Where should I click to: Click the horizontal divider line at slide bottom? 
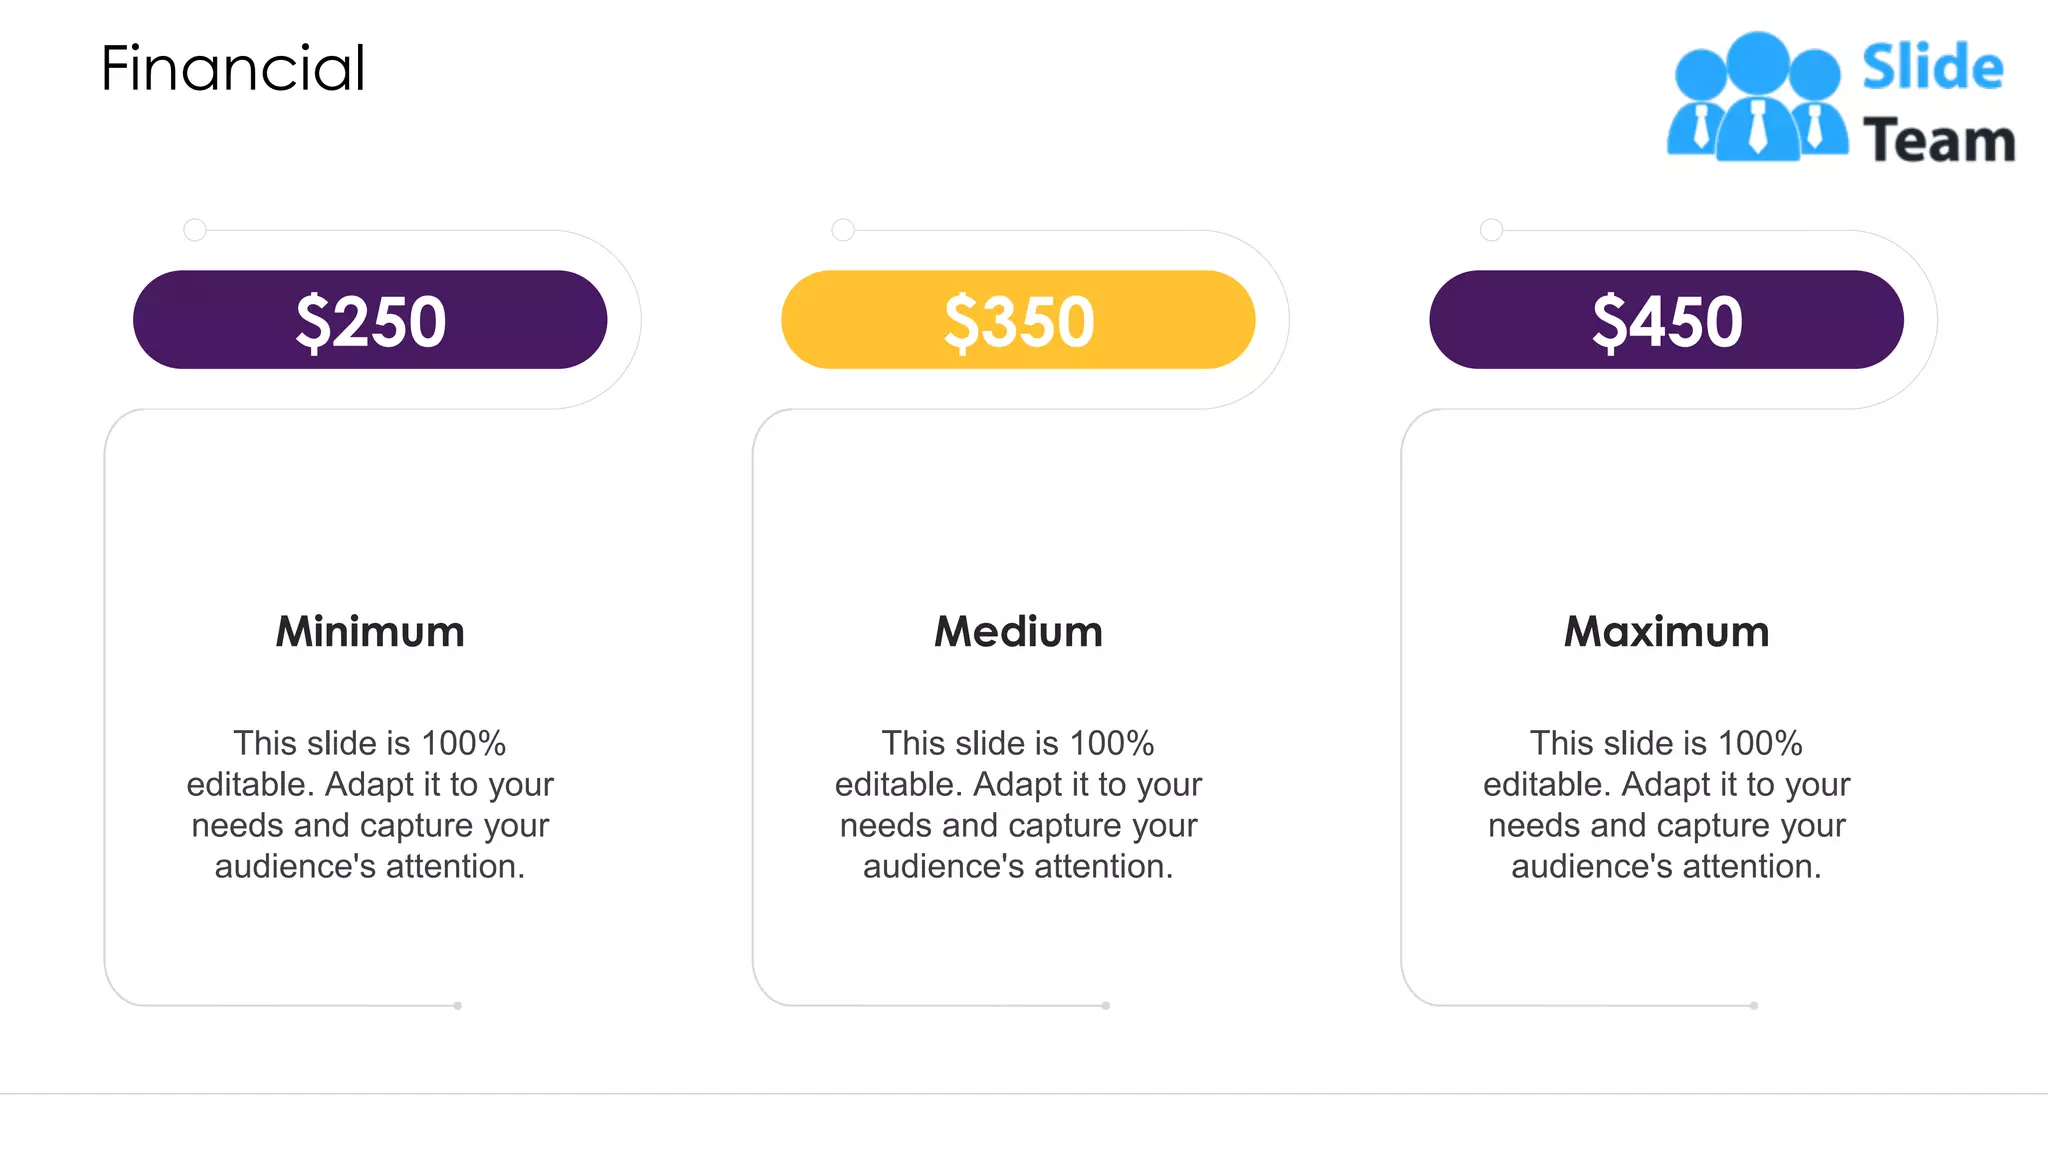coord(1024,1094)
